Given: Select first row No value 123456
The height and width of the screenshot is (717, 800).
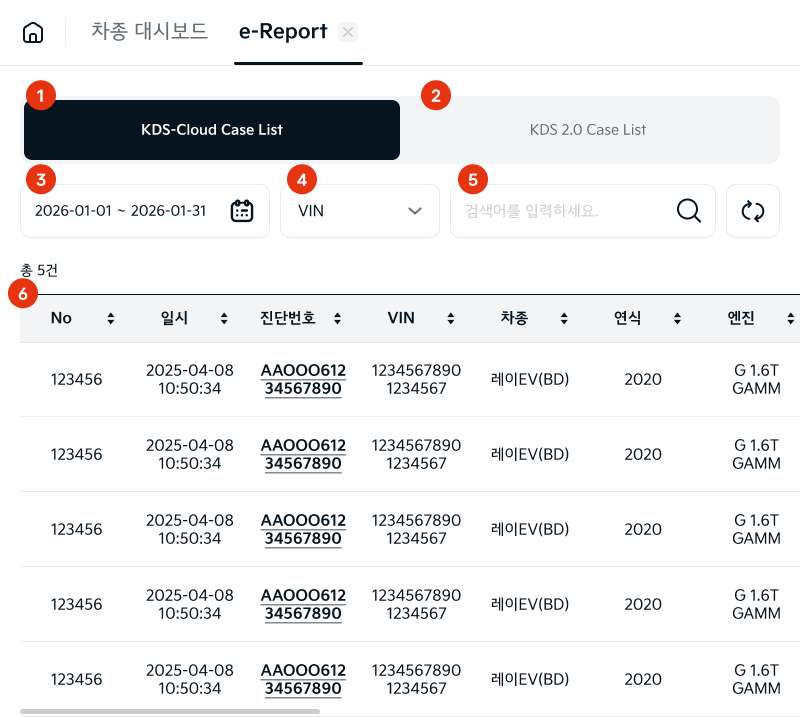Looking at the screenshot, I should click(77, 379).
